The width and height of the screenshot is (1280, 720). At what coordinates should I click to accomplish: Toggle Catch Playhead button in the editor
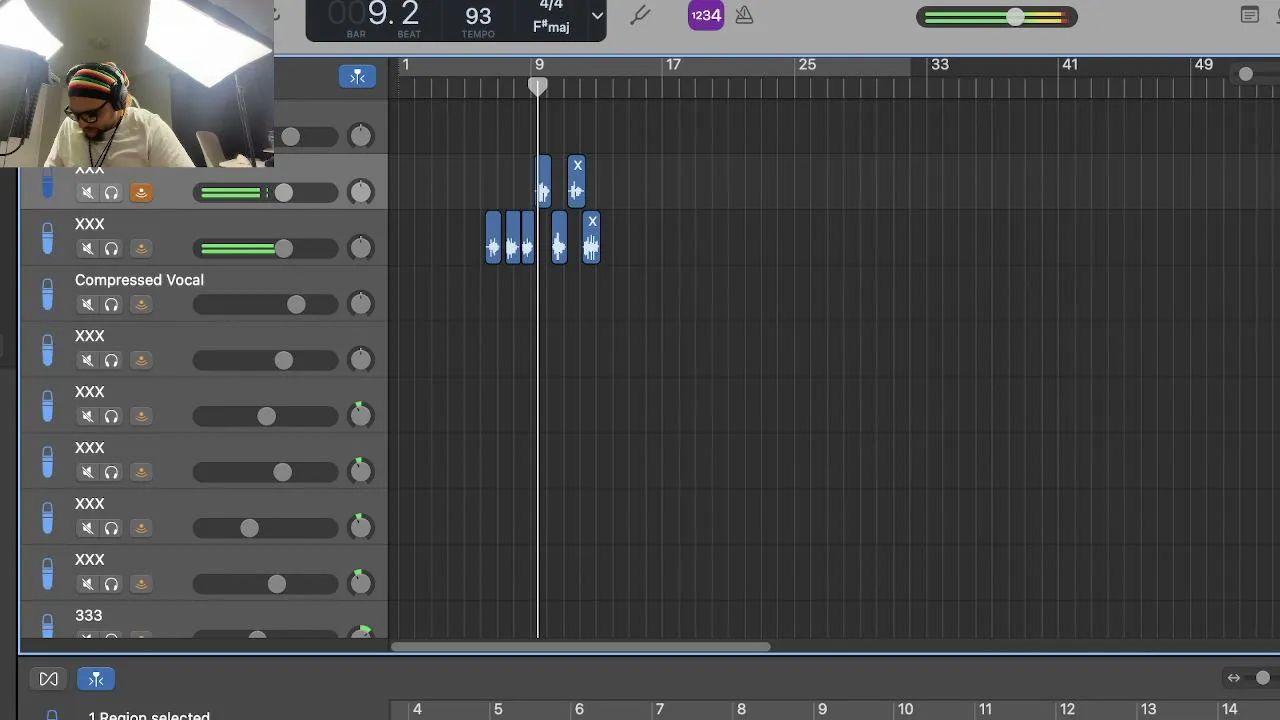pos(96,679)
